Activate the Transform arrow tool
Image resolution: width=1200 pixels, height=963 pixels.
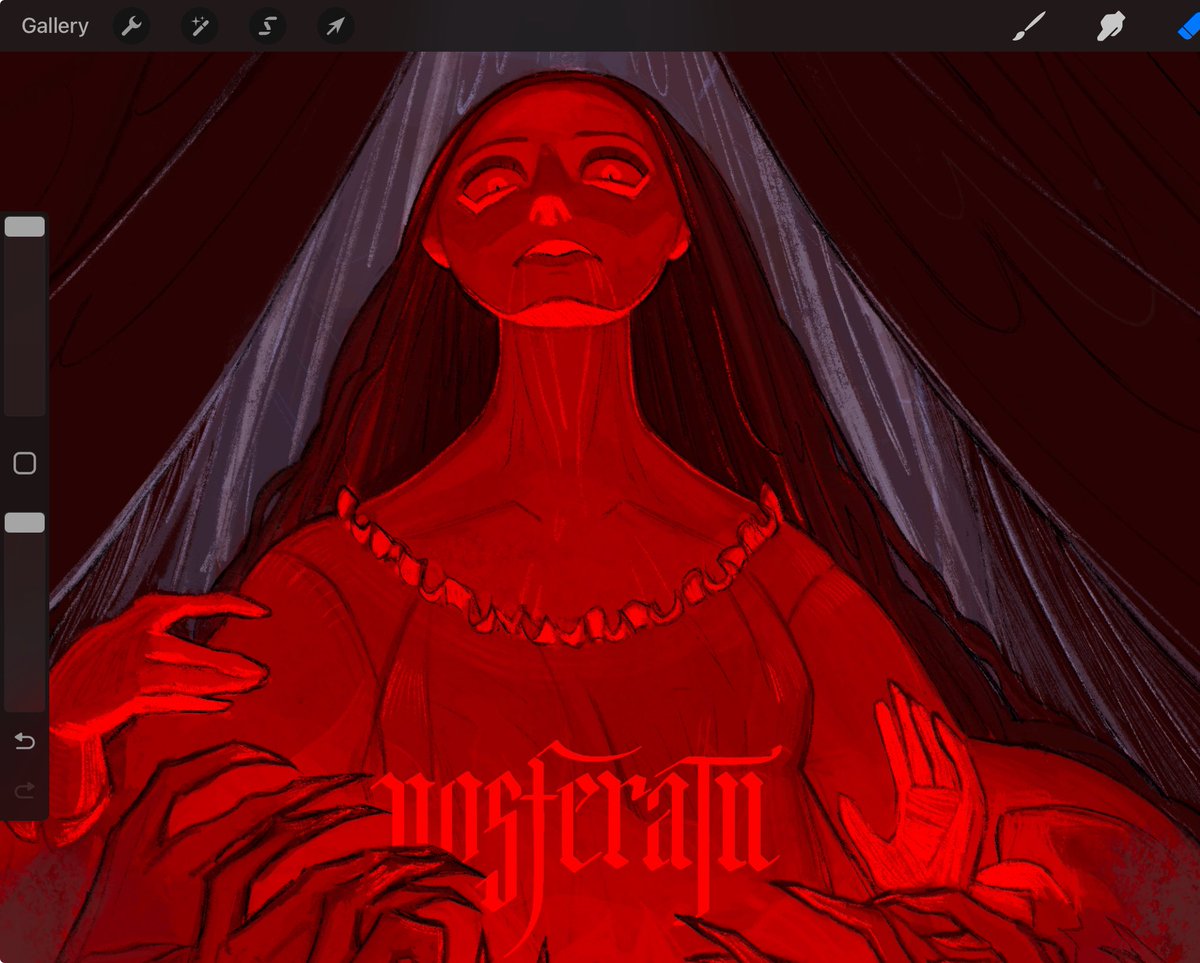(x=335, y=26)
